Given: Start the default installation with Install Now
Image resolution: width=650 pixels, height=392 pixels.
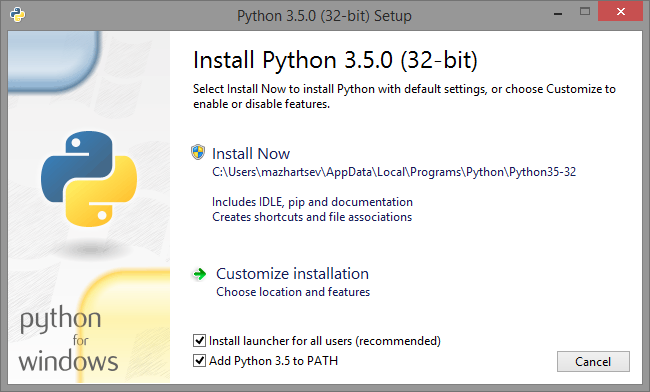Looking at the screenshot, I should [x=251, y=154].
